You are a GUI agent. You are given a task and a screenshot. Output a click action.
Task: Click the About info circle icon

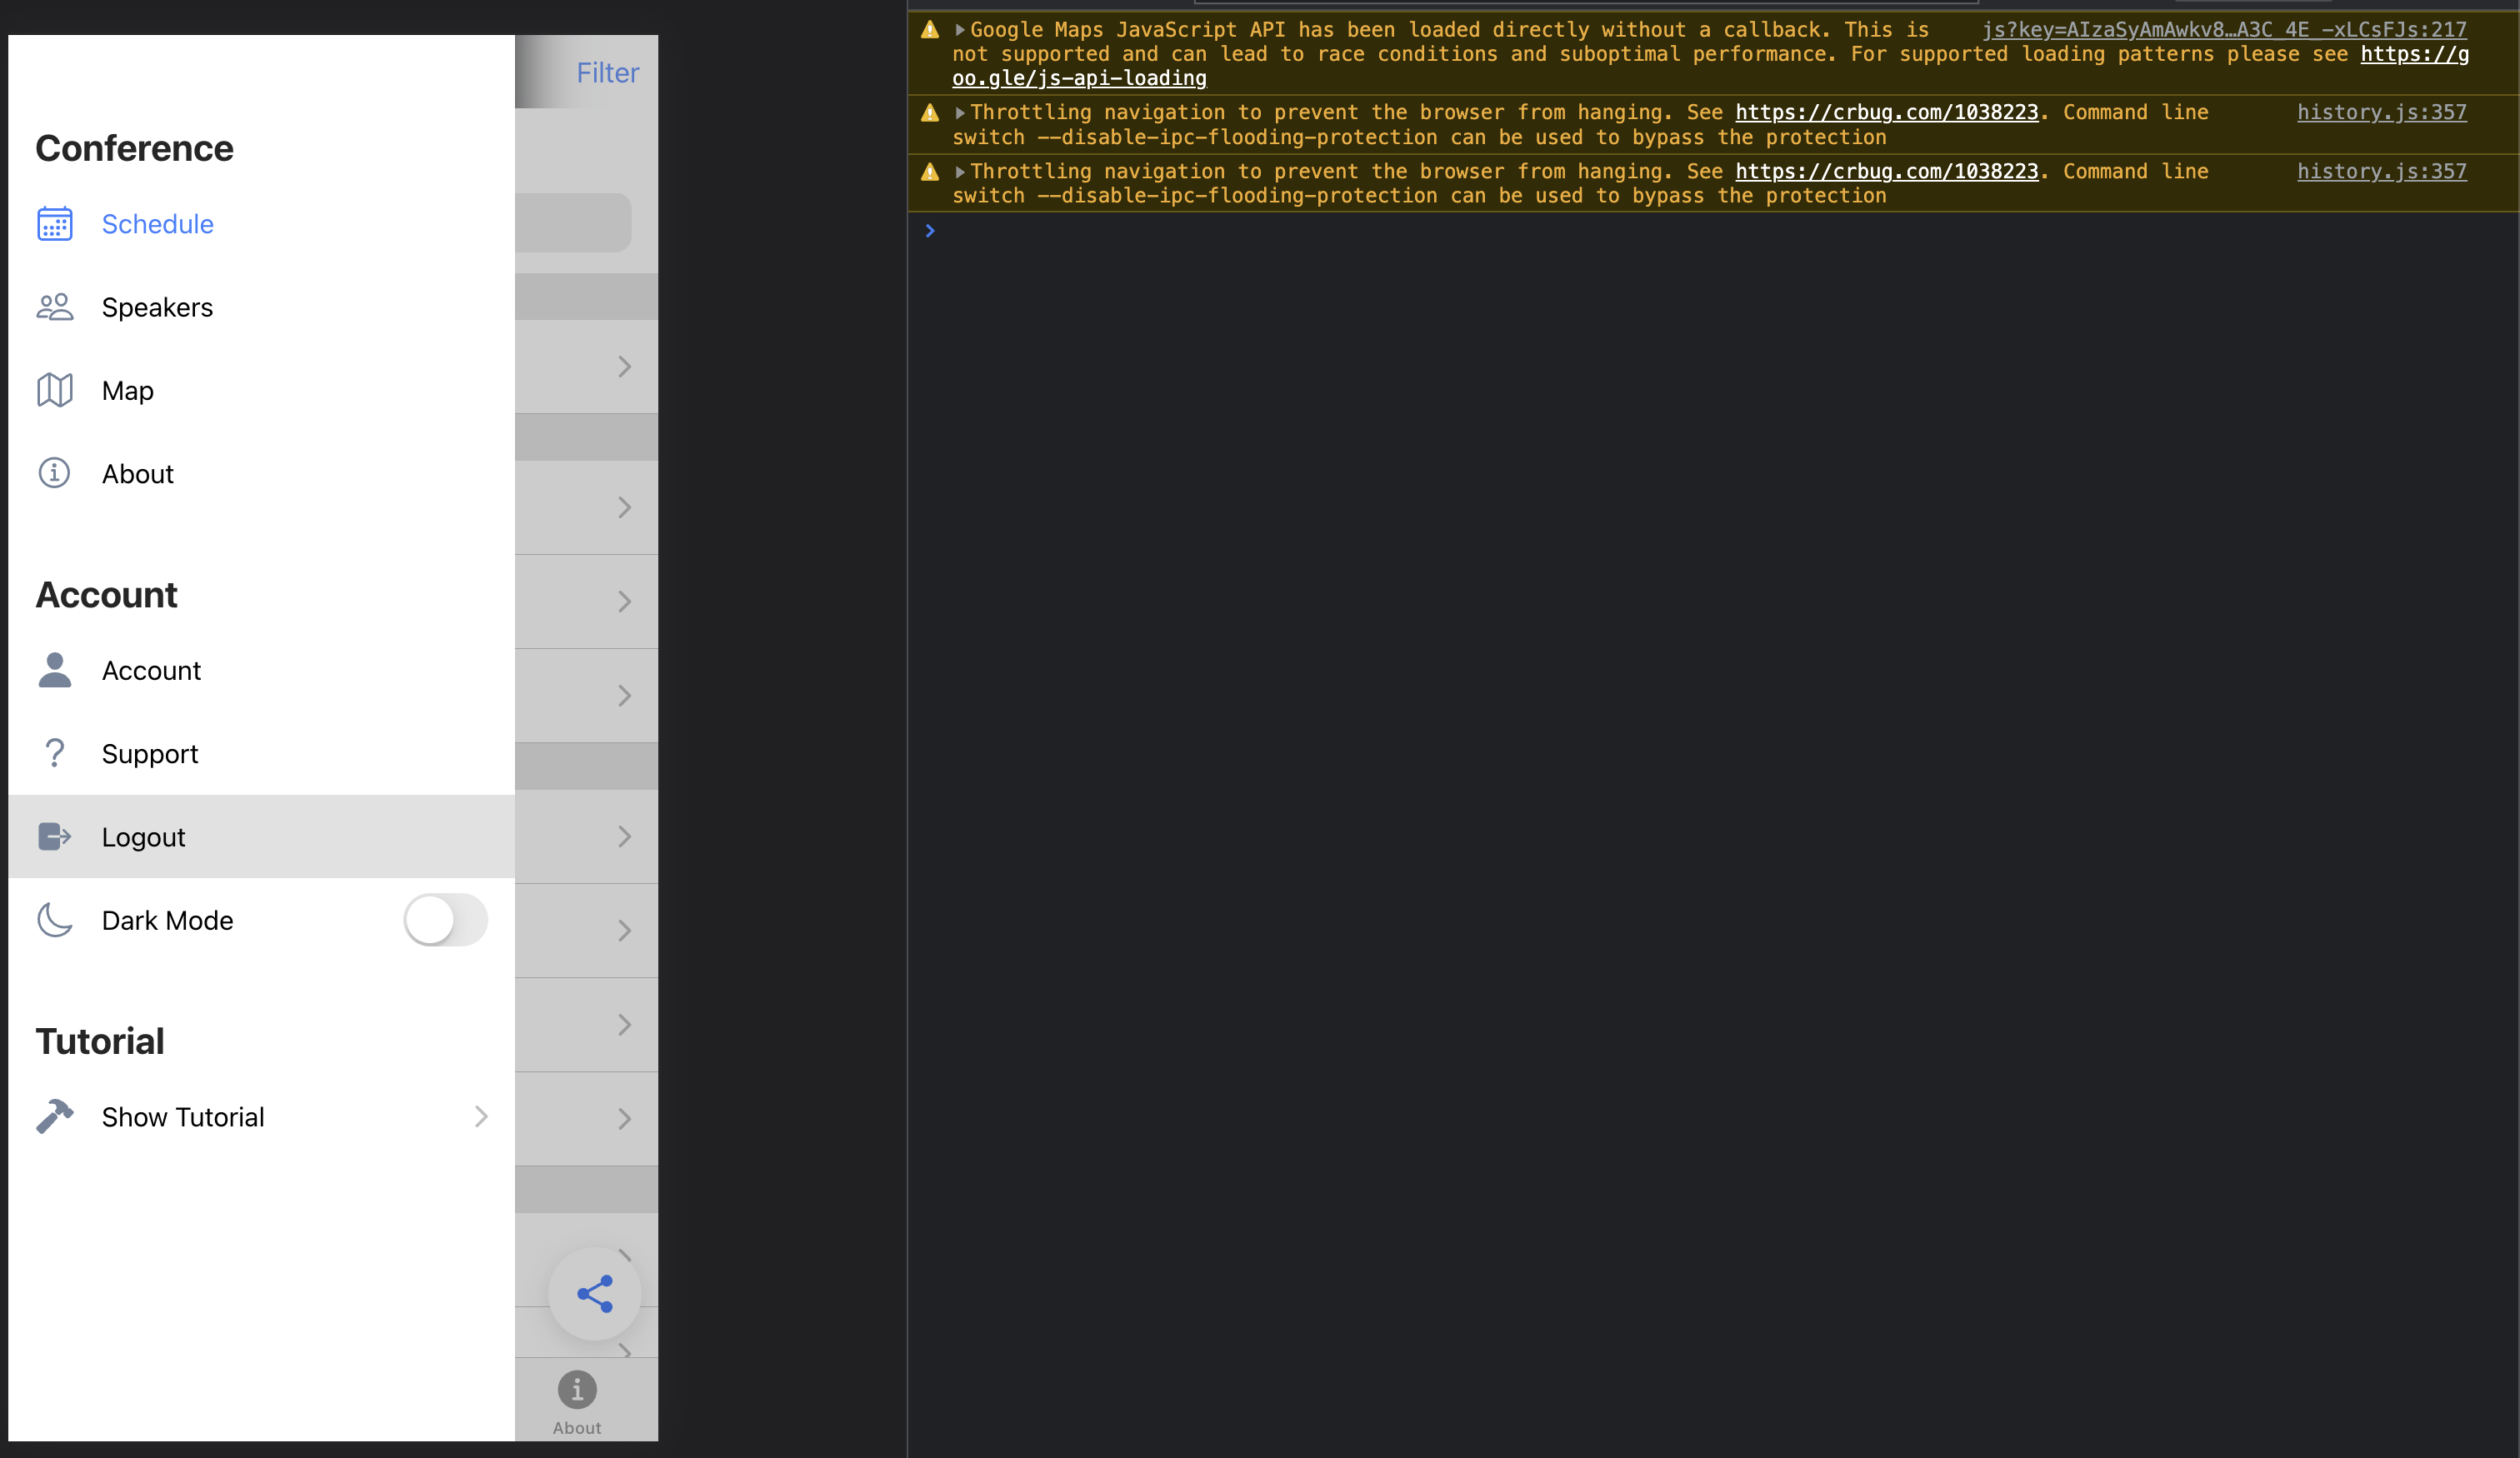tap(54, 473)
